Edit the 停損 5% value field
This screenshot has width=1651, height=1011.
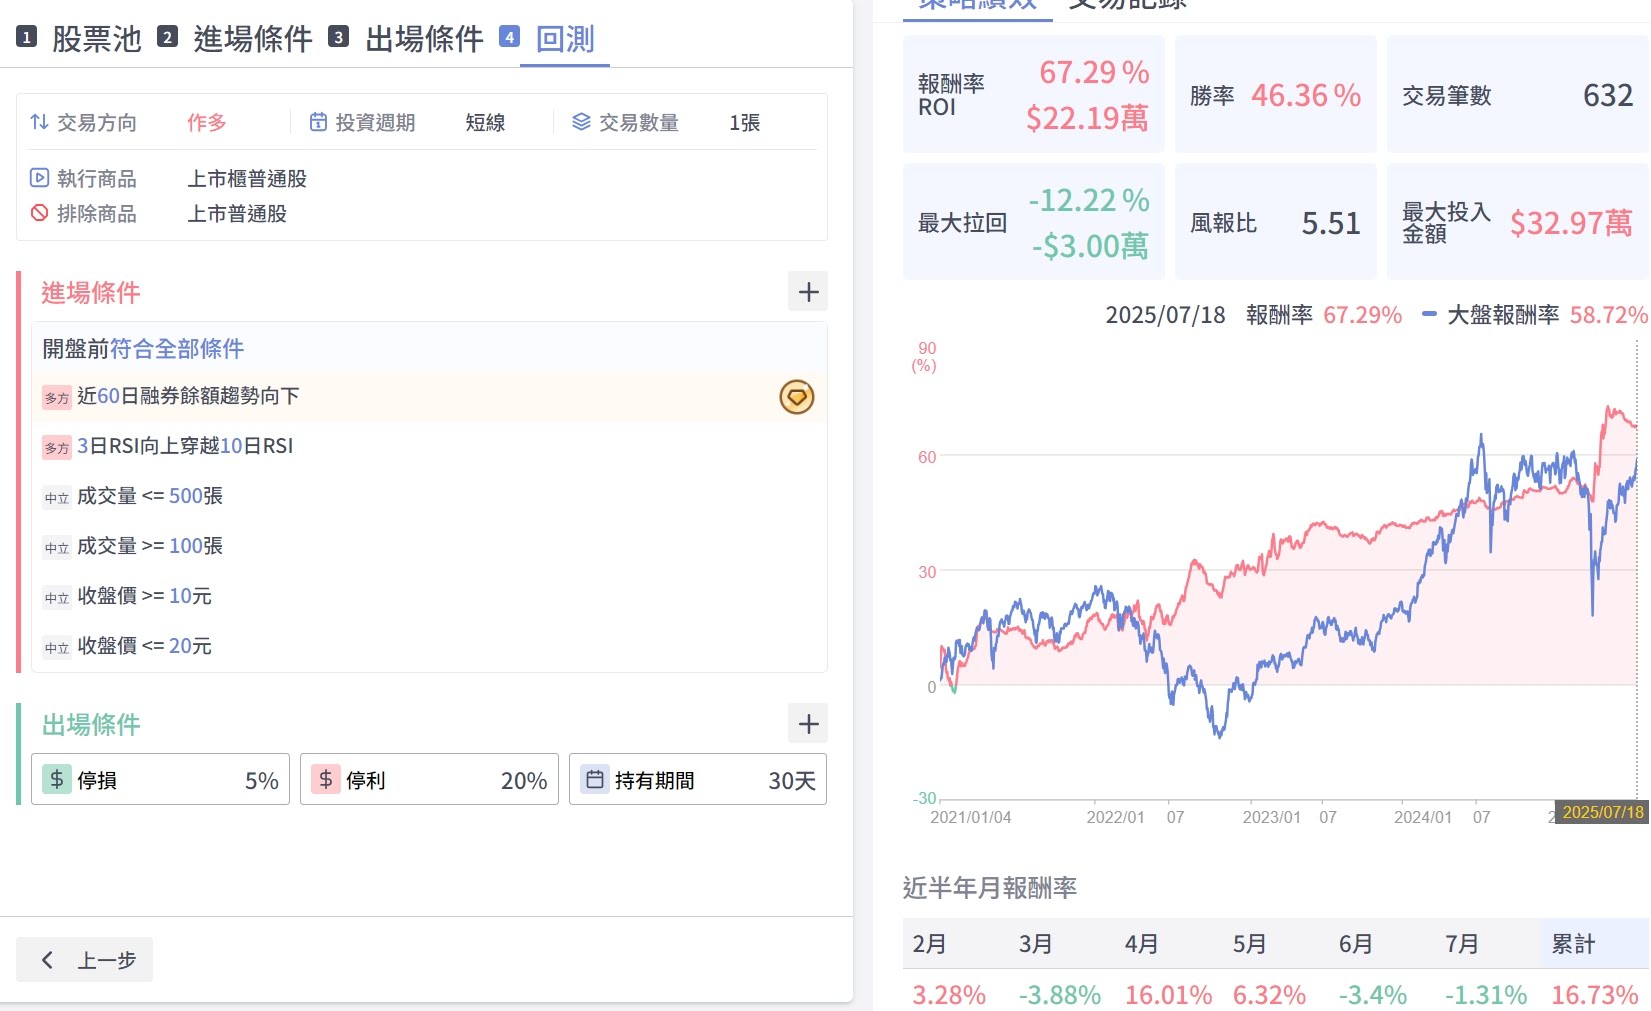pyautogui.click(x=261, y=781)
